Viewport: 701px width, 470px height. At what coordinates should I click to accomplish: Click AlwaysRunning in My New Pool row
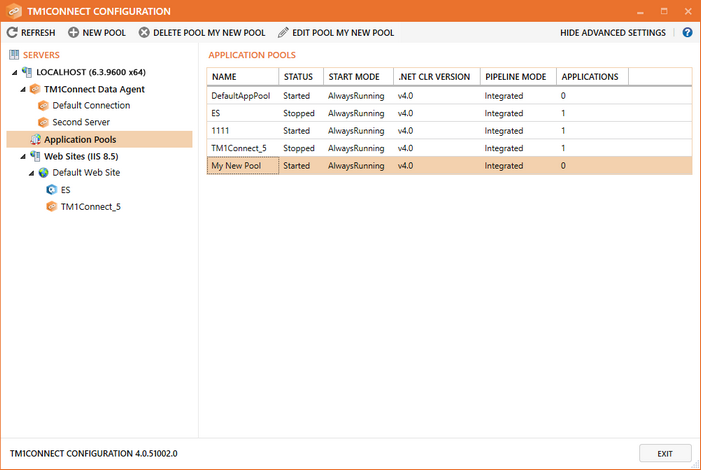(356, 165)
